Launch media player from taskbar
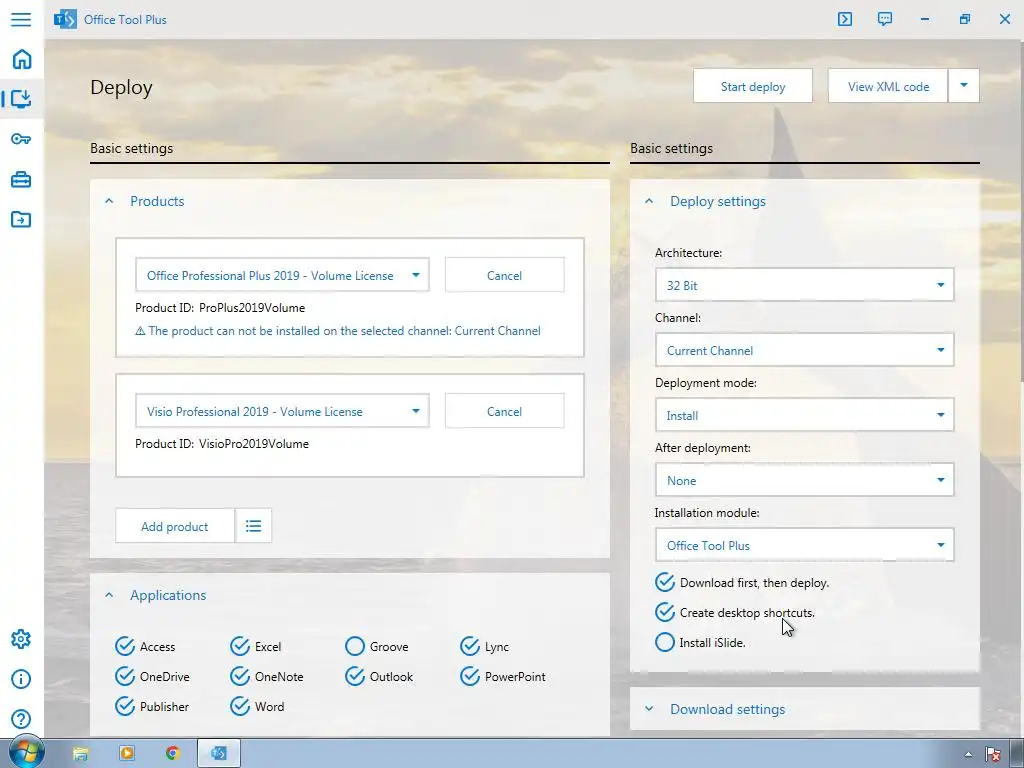 [127, 754]
